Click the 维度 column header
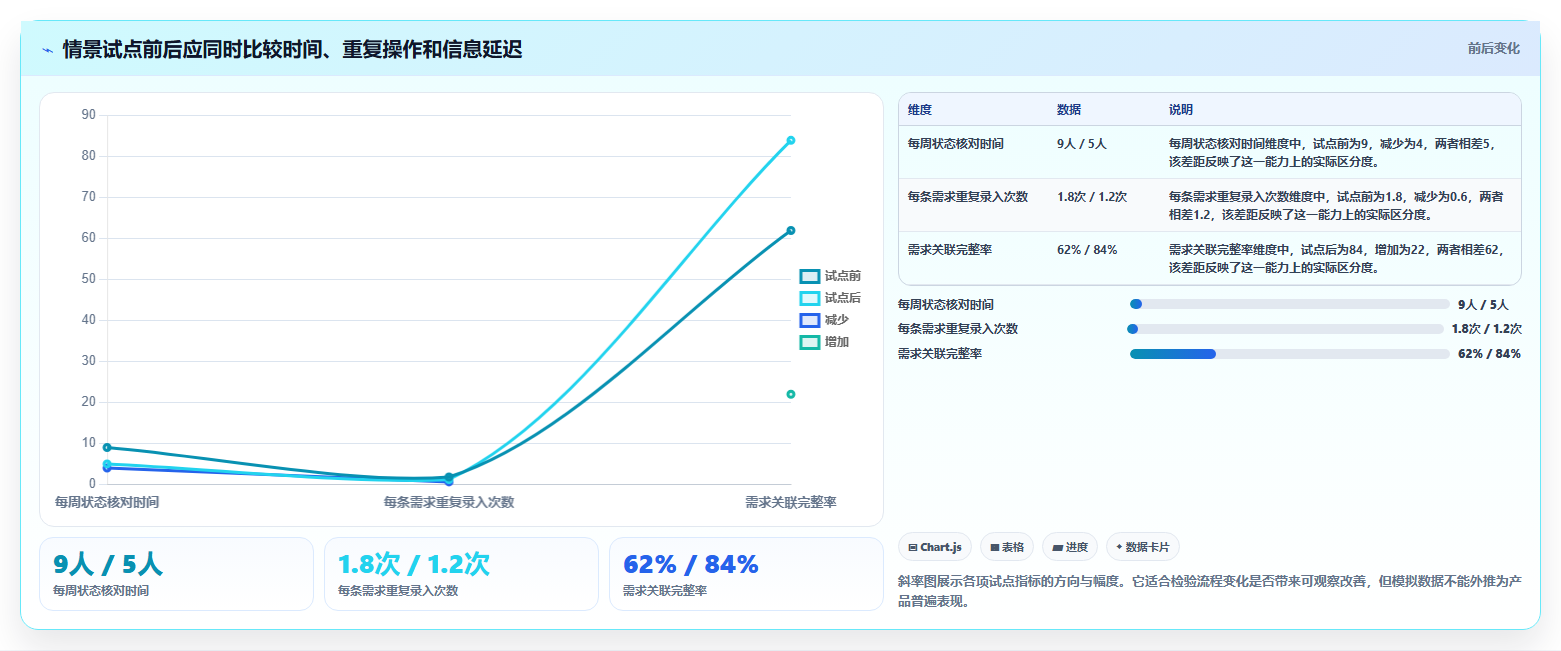 tap(920, 110)
